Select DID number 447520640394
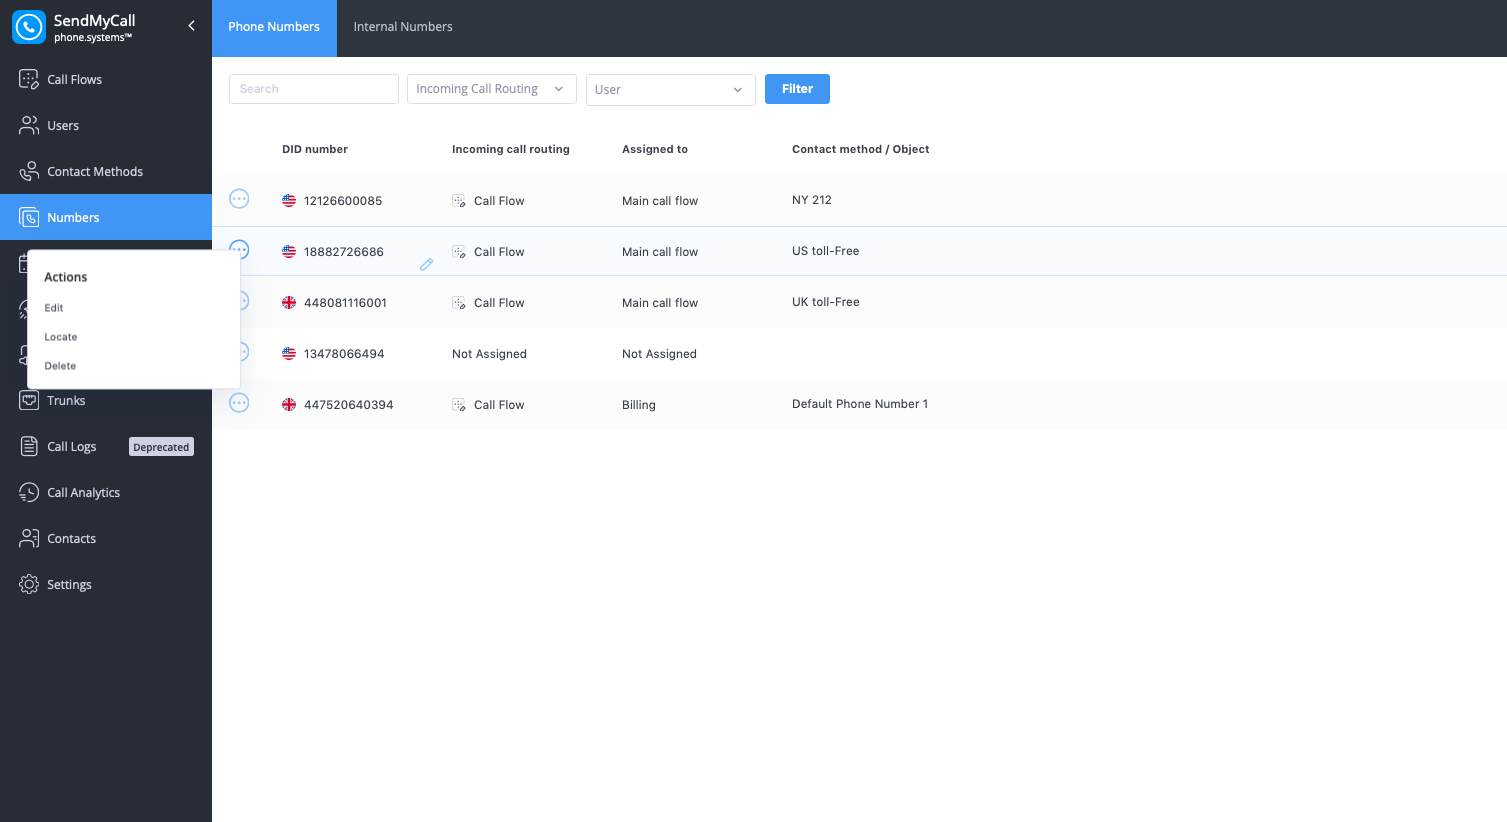Image resolution: width=1507 pixels, height=822 pixels. pos(348,405)
